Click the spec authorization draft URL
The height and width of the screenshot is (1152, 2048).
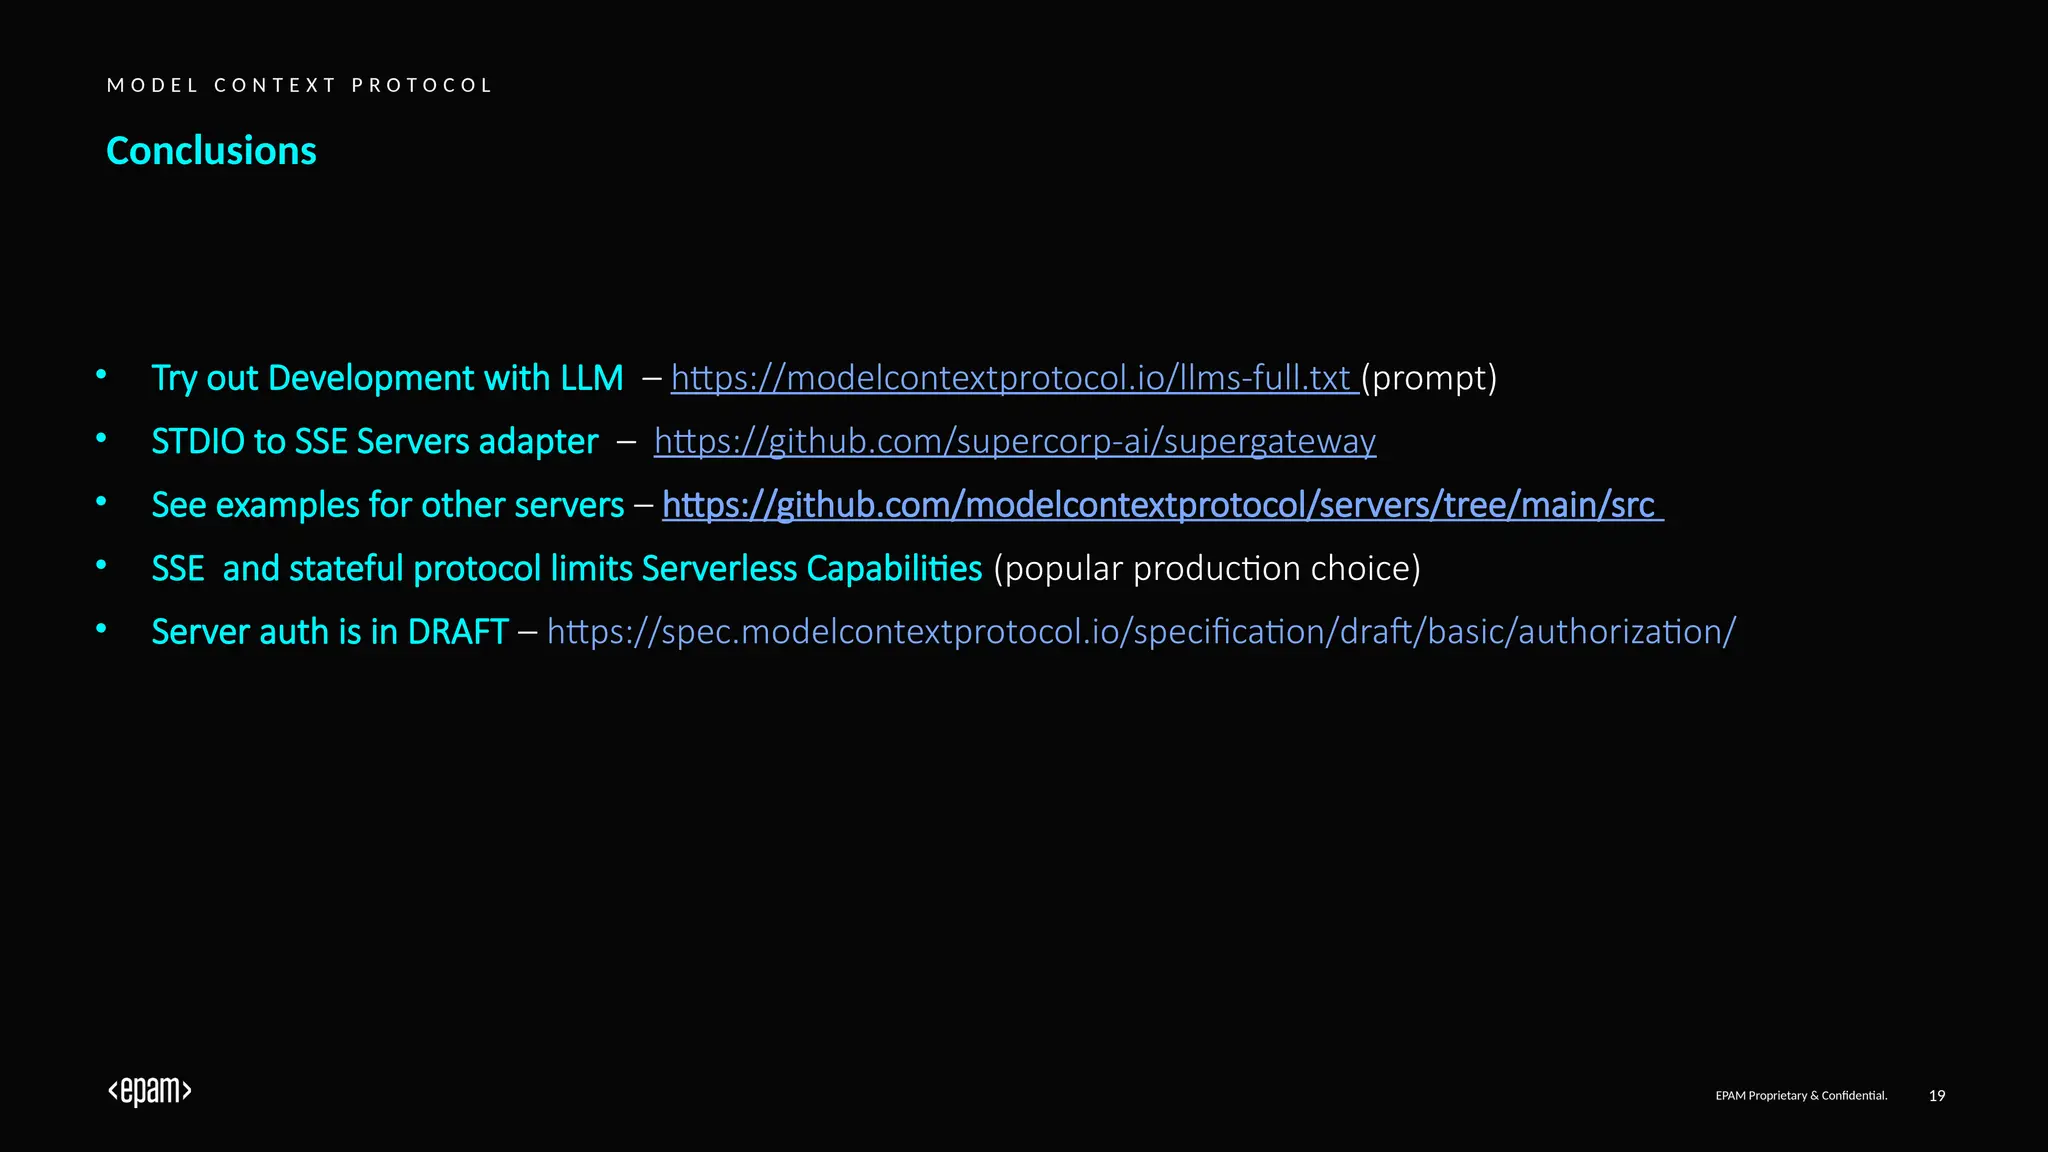tap(1140, 632)
